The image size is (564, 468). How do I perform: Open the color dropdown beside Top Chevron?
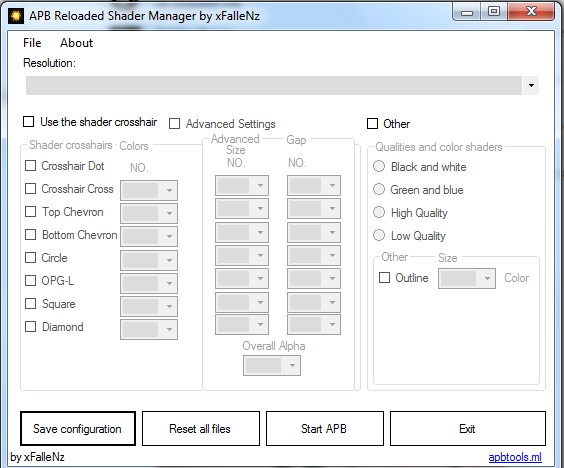[149, 213]
